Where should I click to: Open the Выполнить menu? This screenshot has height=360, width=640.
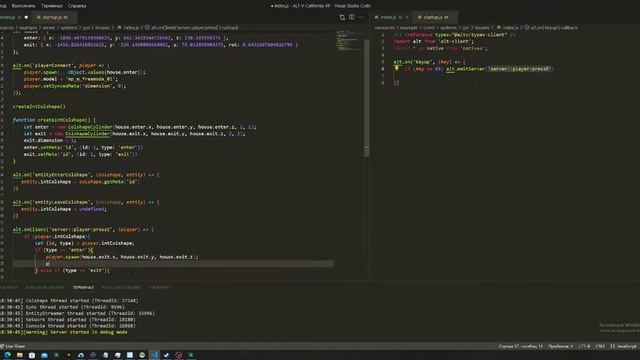coord(23,6)
